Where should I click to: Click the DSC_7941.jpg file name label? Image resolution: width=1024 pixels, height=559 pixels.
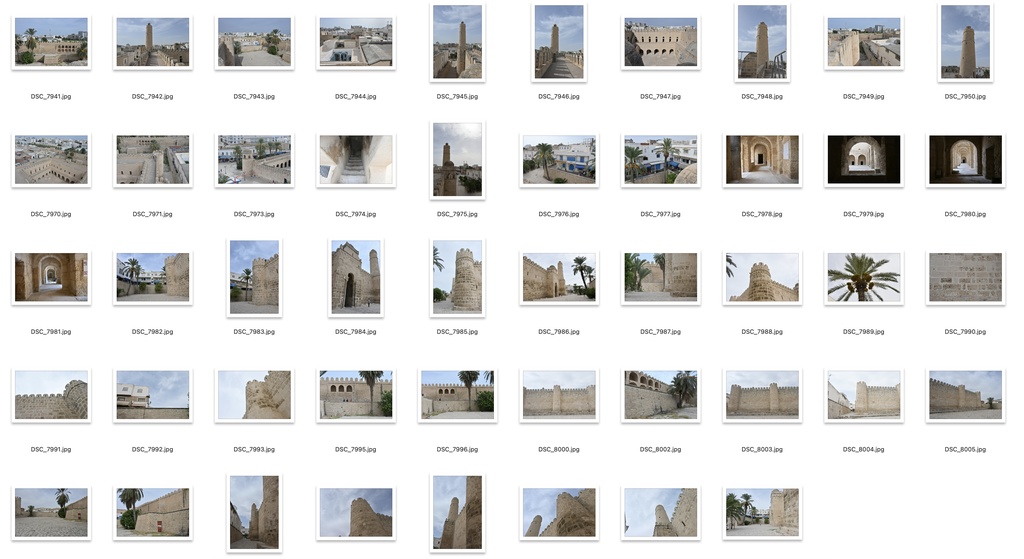pyautogui.click(x=51, y=97)
